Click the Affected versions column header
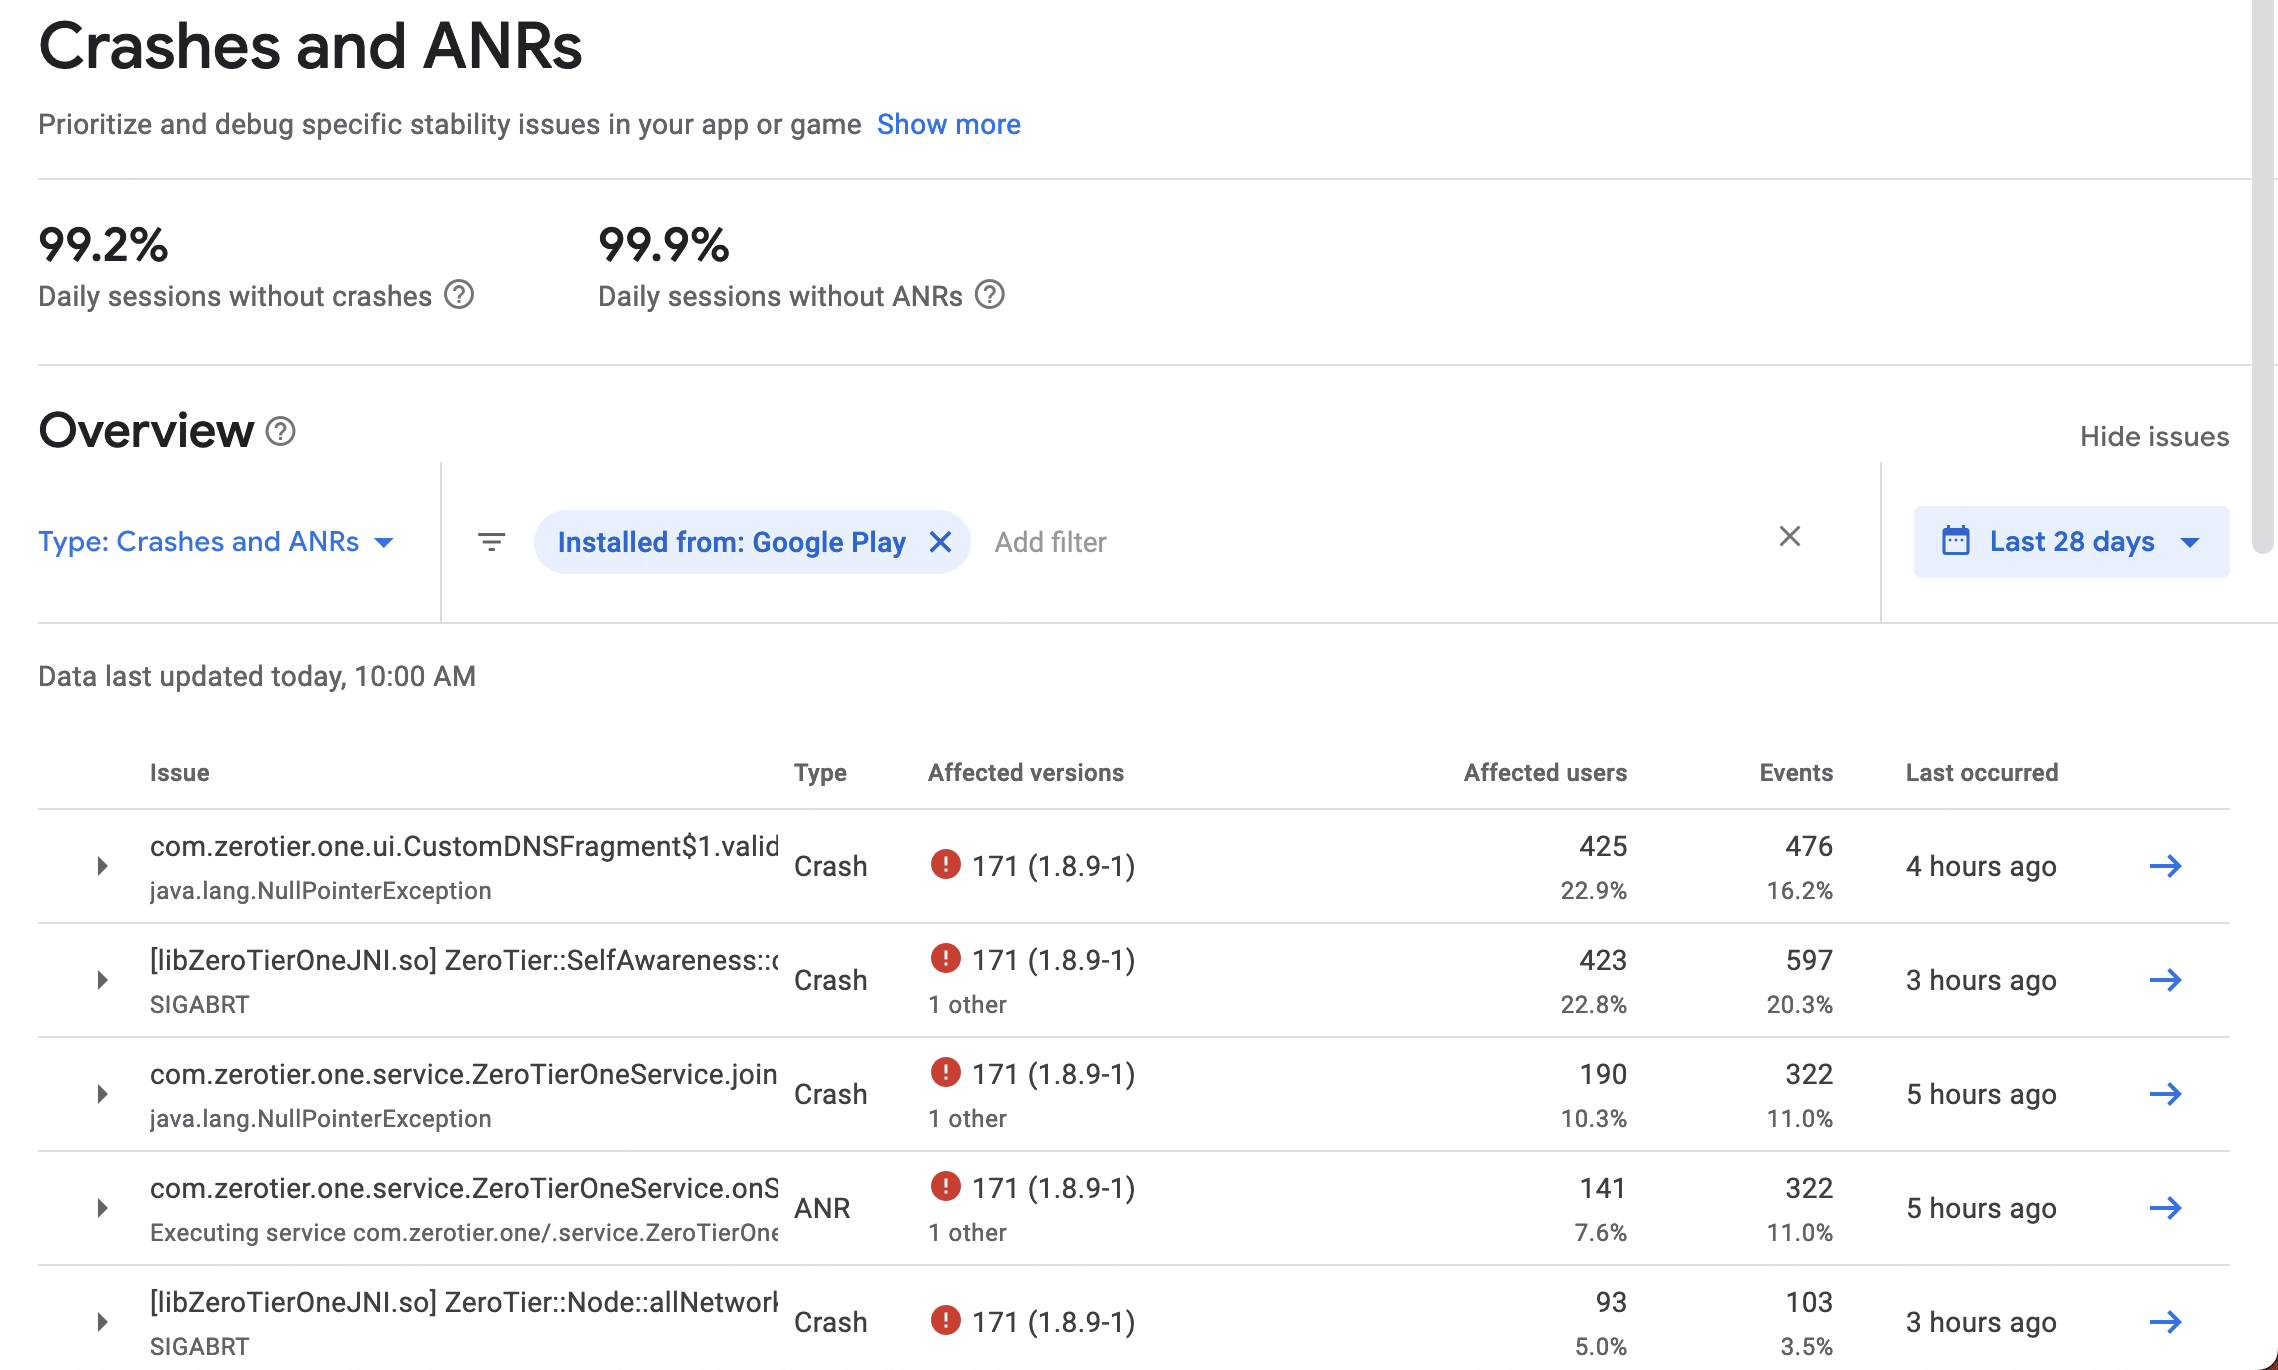The width and height of the screenshot is (2278, 1370). pyautogui.click(x=1026, y=772)
